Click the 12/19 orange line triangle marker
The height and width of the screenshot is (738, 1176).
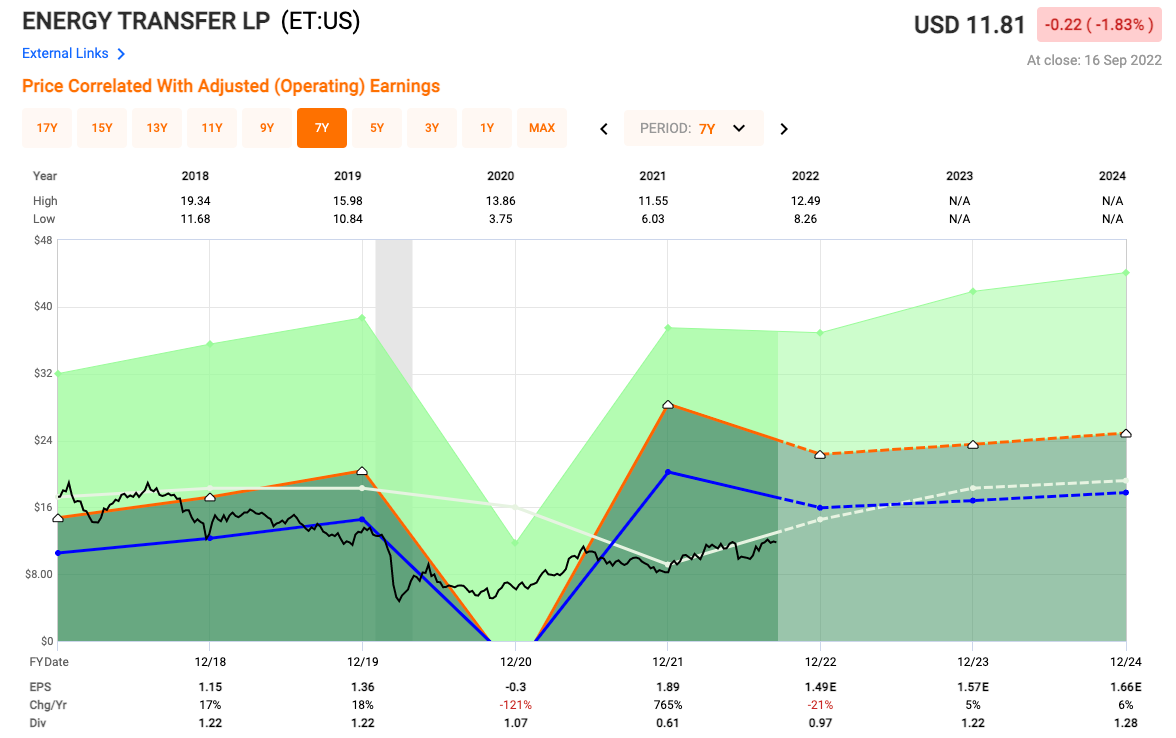(x=362, y=471)
